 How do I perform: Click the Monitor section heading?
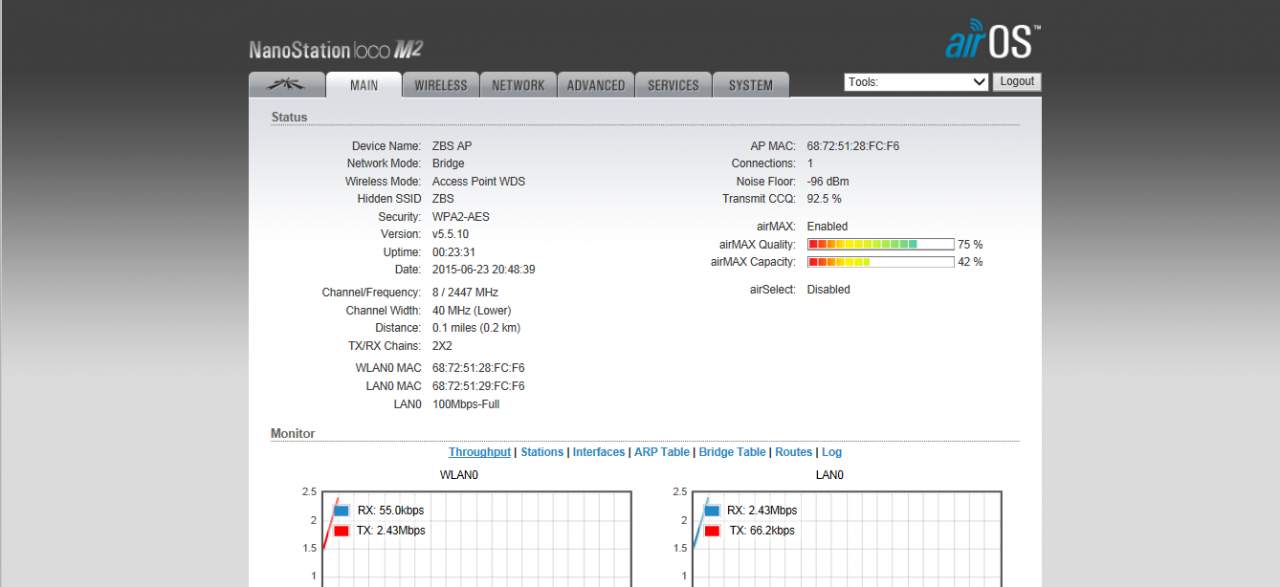coord(293,433)
